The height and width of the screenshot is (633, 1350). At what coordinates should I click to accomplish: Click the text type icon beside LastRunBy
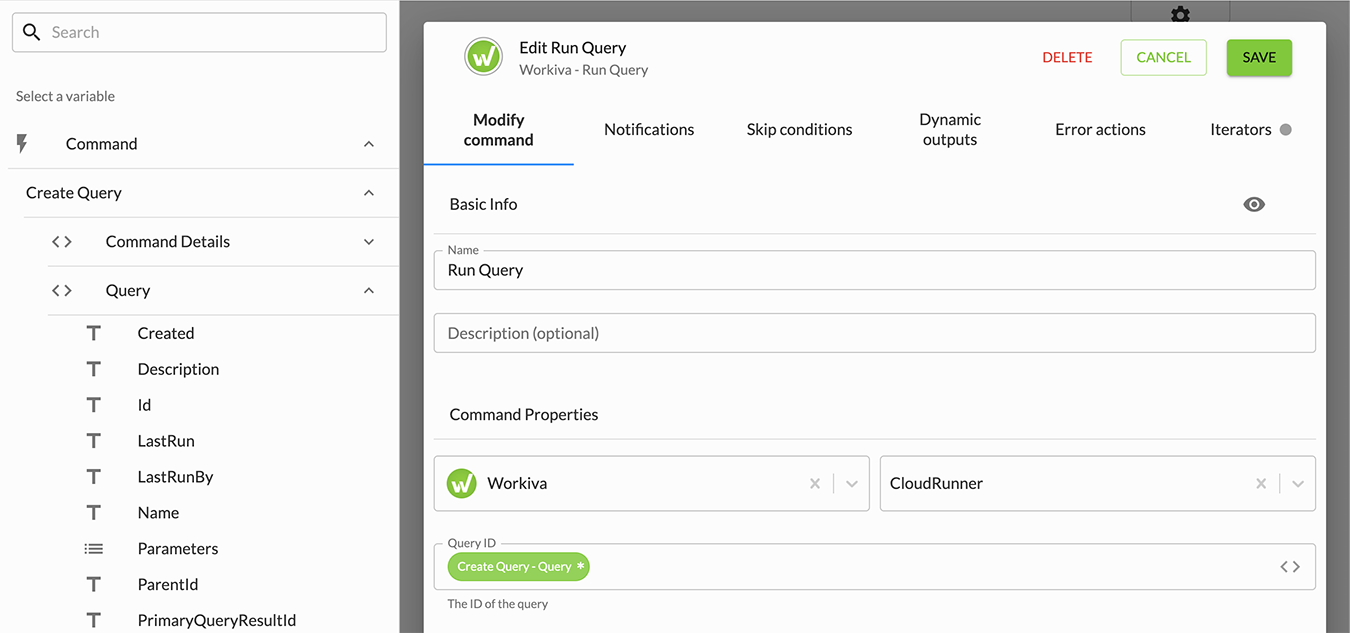[x=94, y=477]
